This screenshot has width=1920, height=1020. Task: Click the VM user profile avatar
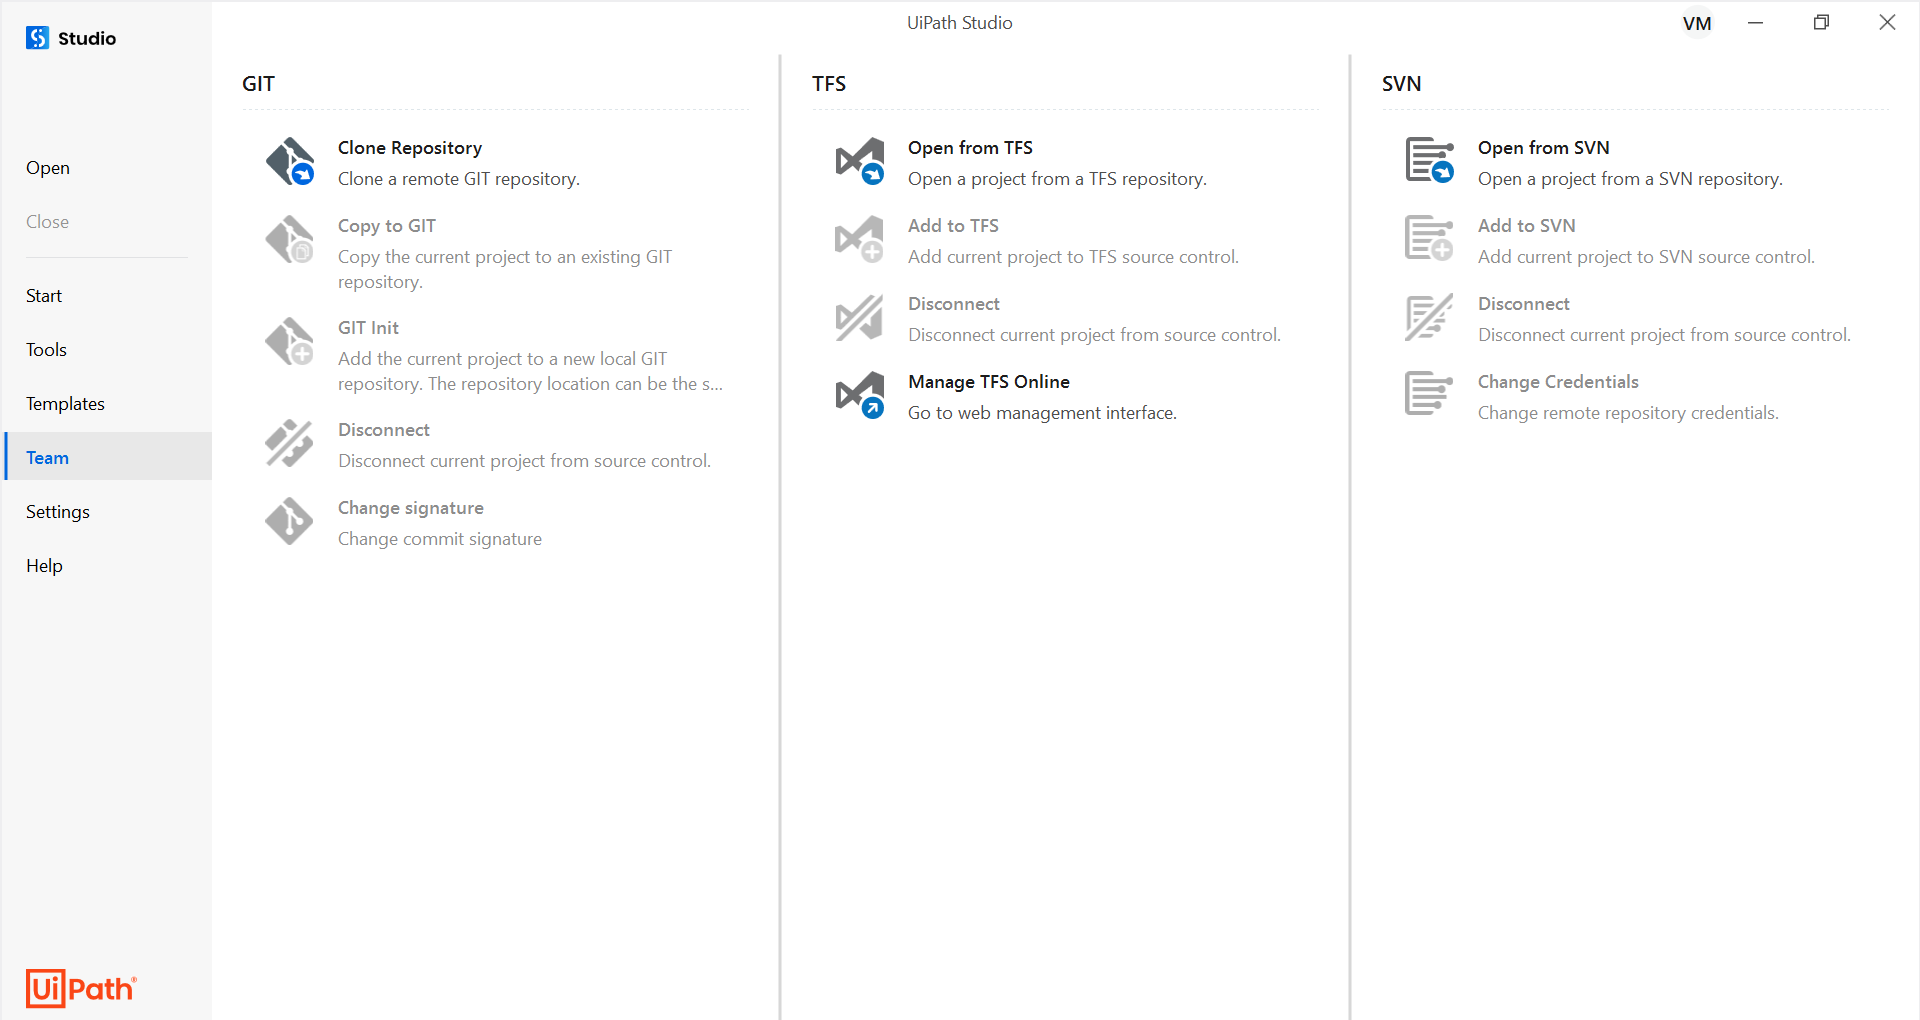[x=1697, y=24]
